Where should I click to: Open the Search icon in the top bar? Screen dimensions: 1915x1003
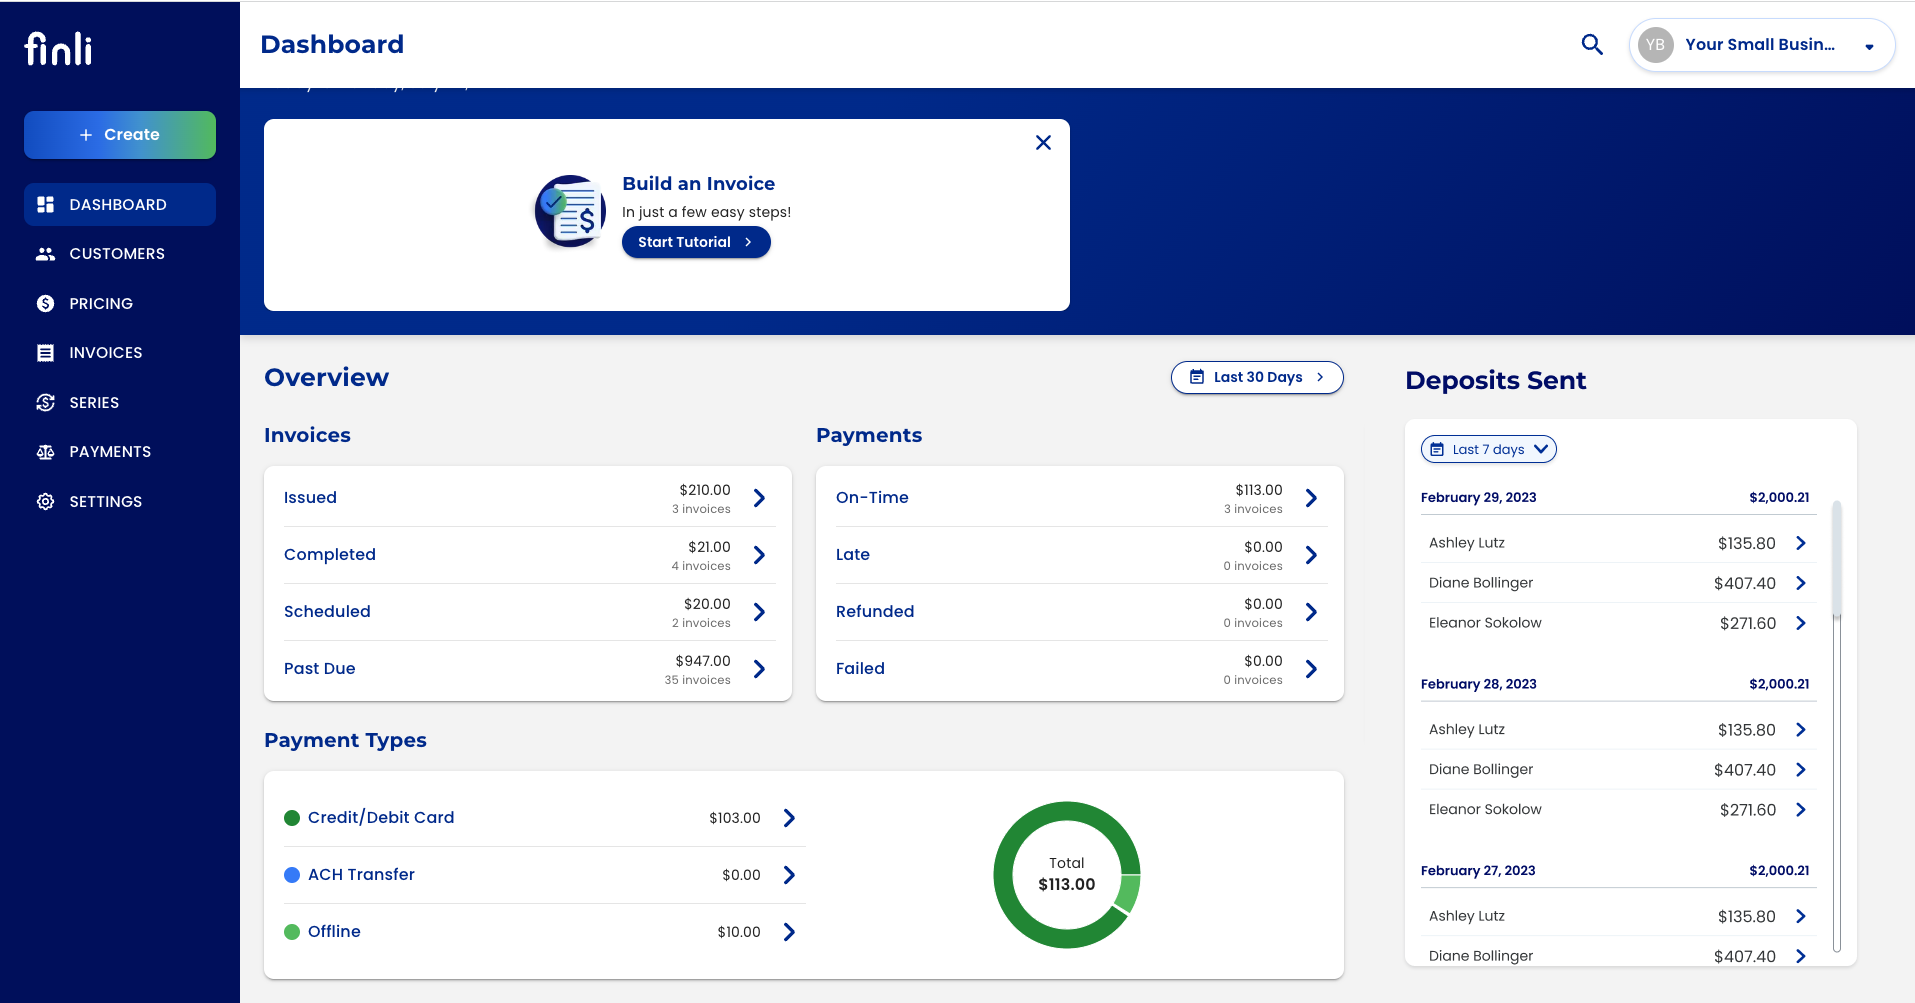[x=1592, y=45]
